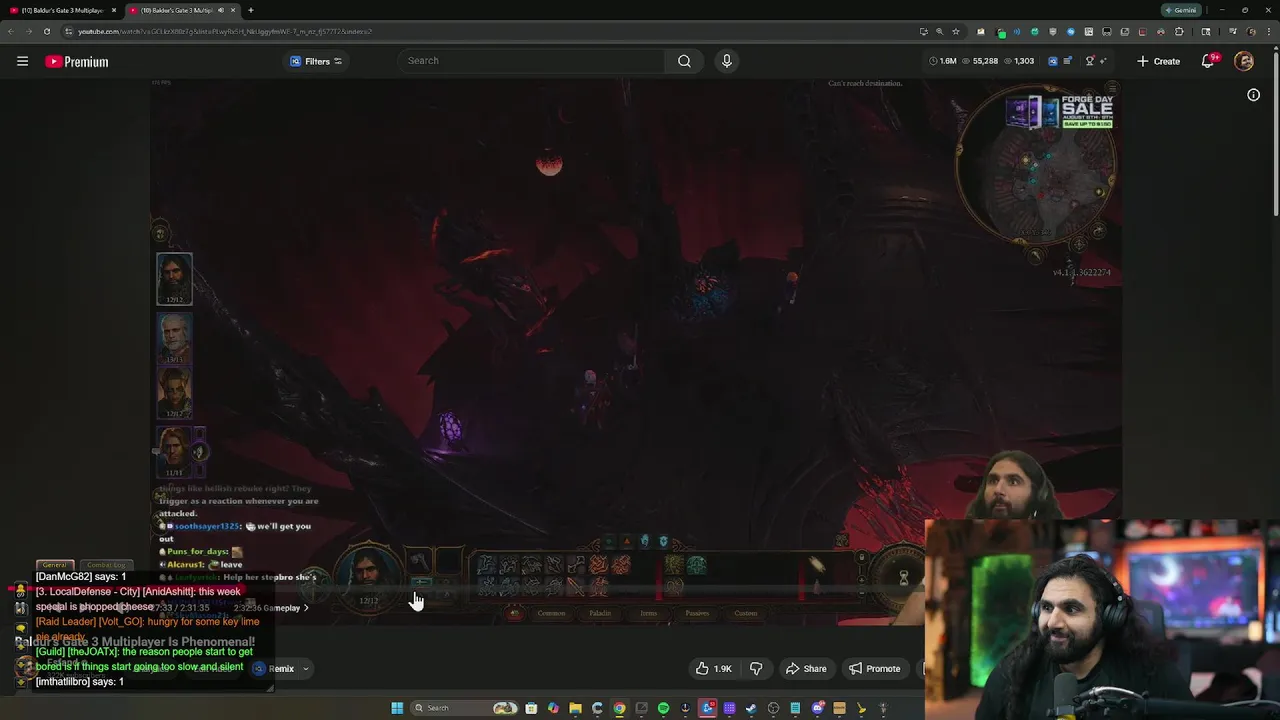This screenshot has width=1280, height=720.
Task: Reload the page
Action: [x=47, y=31]
